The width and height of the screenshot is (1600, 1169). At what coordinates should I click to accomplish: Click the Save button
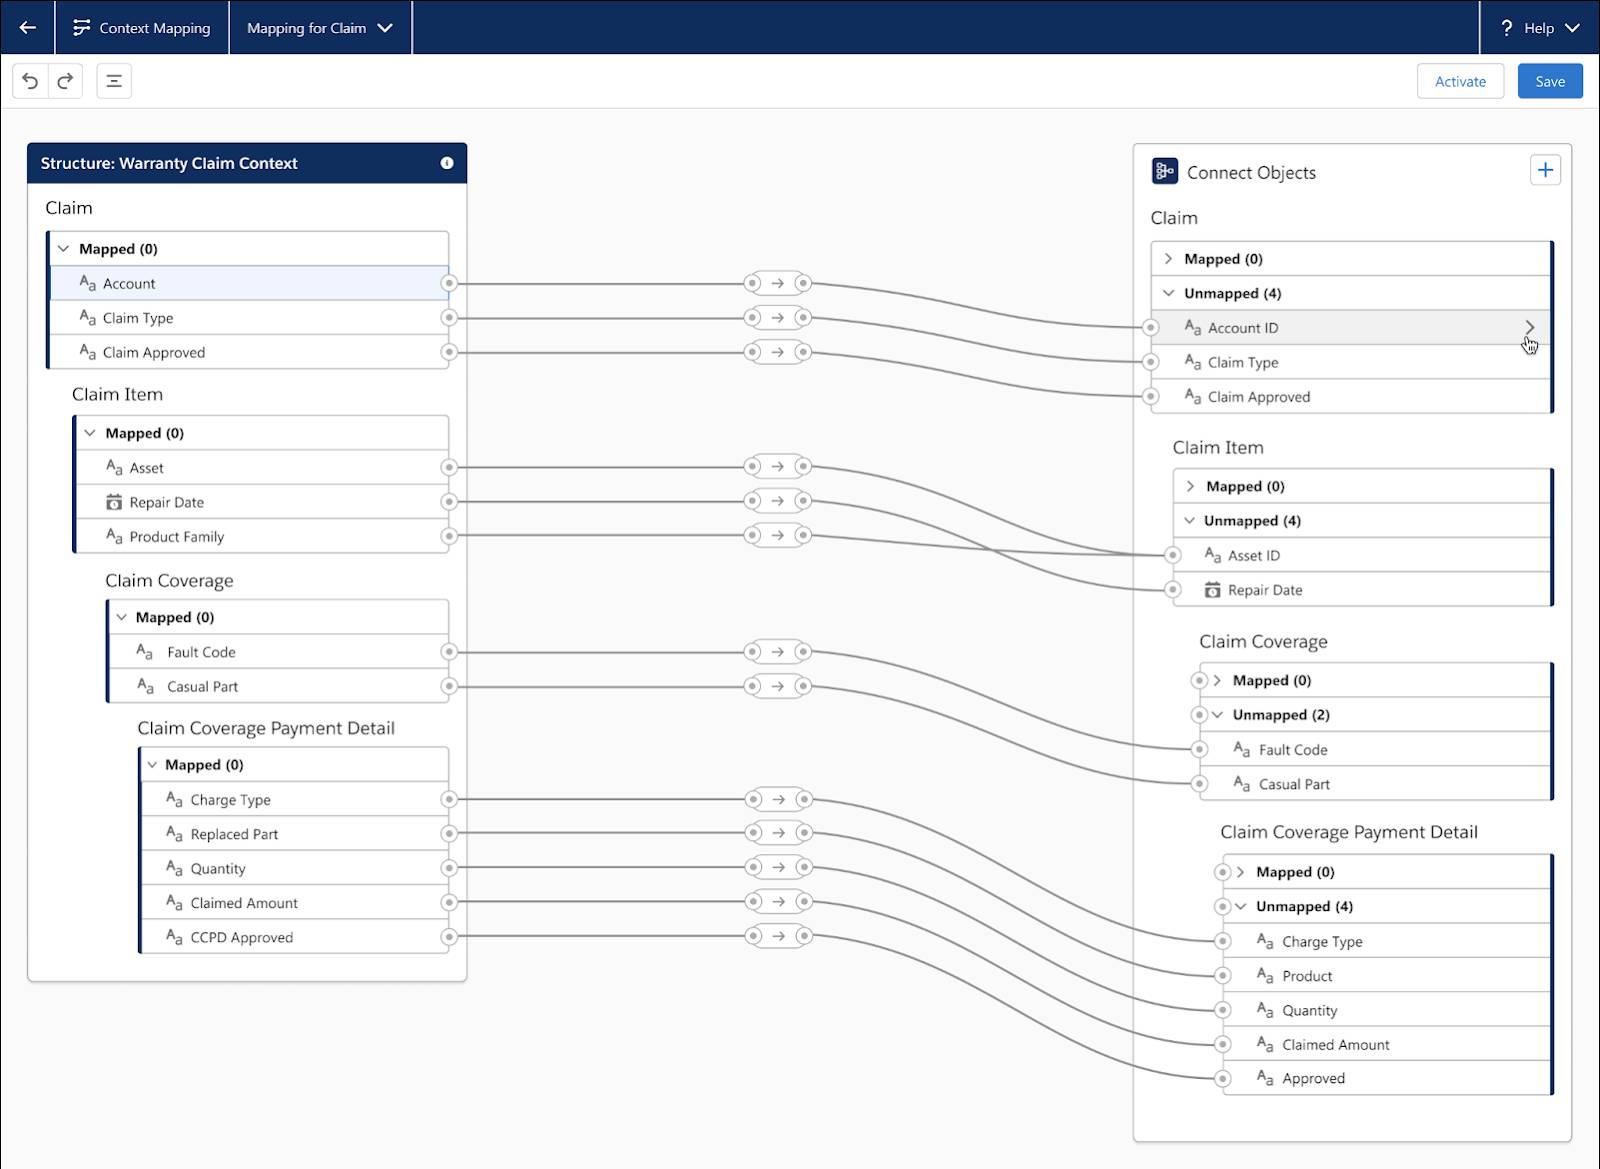tap(1550, 81)
